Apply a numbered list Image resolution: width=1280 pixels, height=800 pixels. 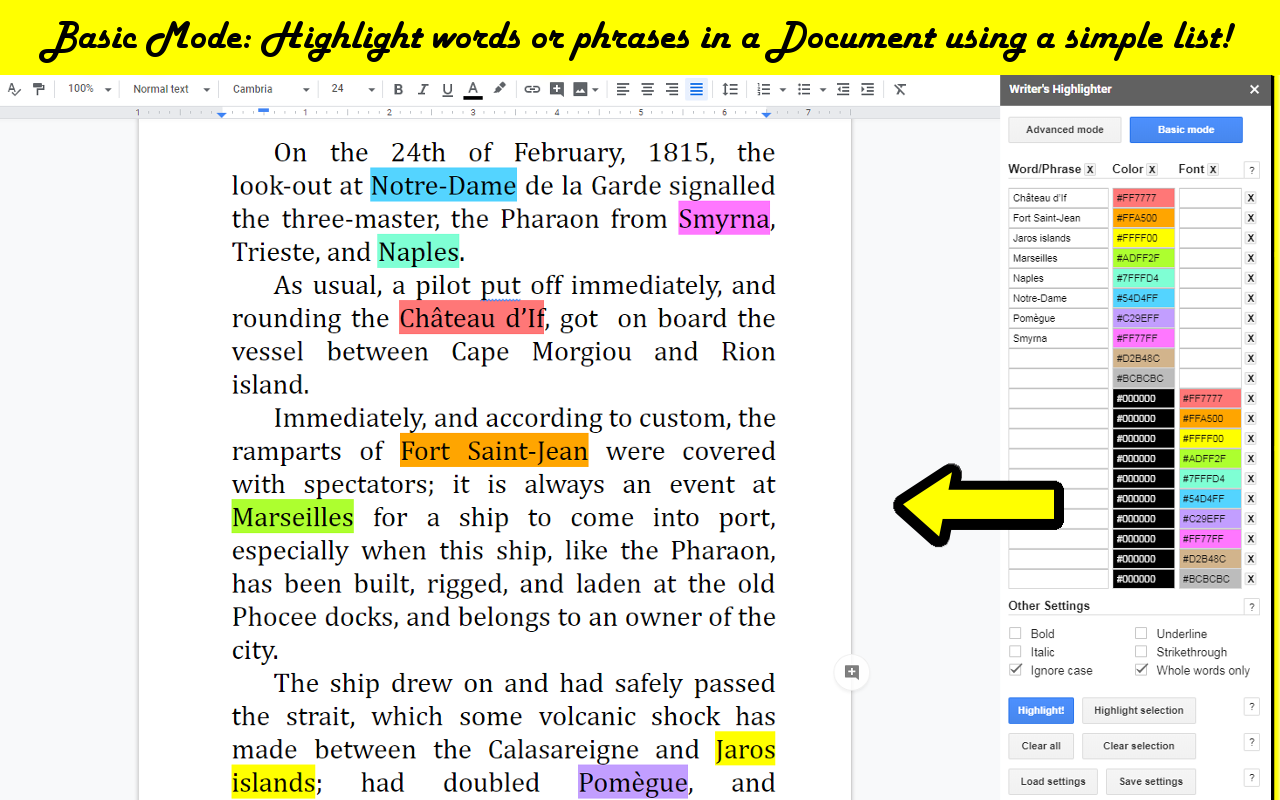764,89
